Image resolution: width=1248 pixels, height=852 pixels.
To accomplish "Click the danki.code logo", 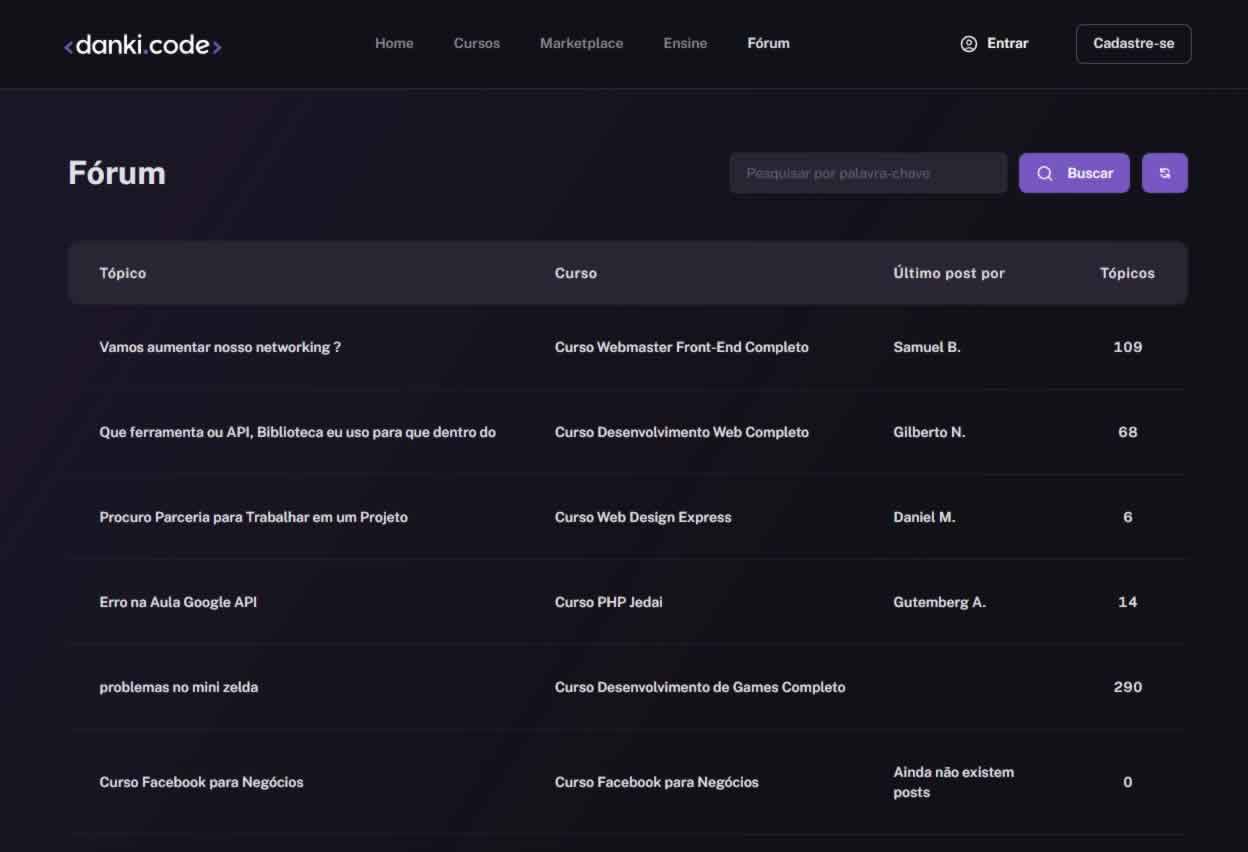I will coord(143,45).
